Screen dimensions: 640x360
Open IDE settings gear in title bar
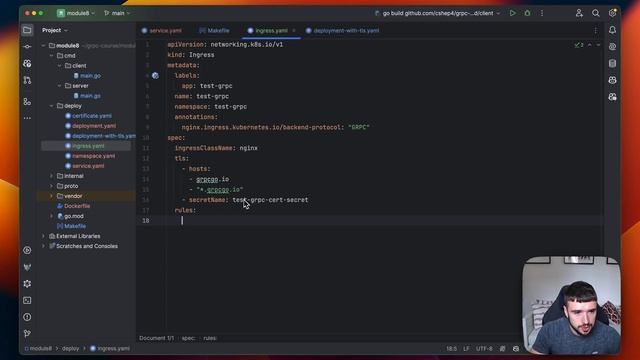(x=612, y=13)
